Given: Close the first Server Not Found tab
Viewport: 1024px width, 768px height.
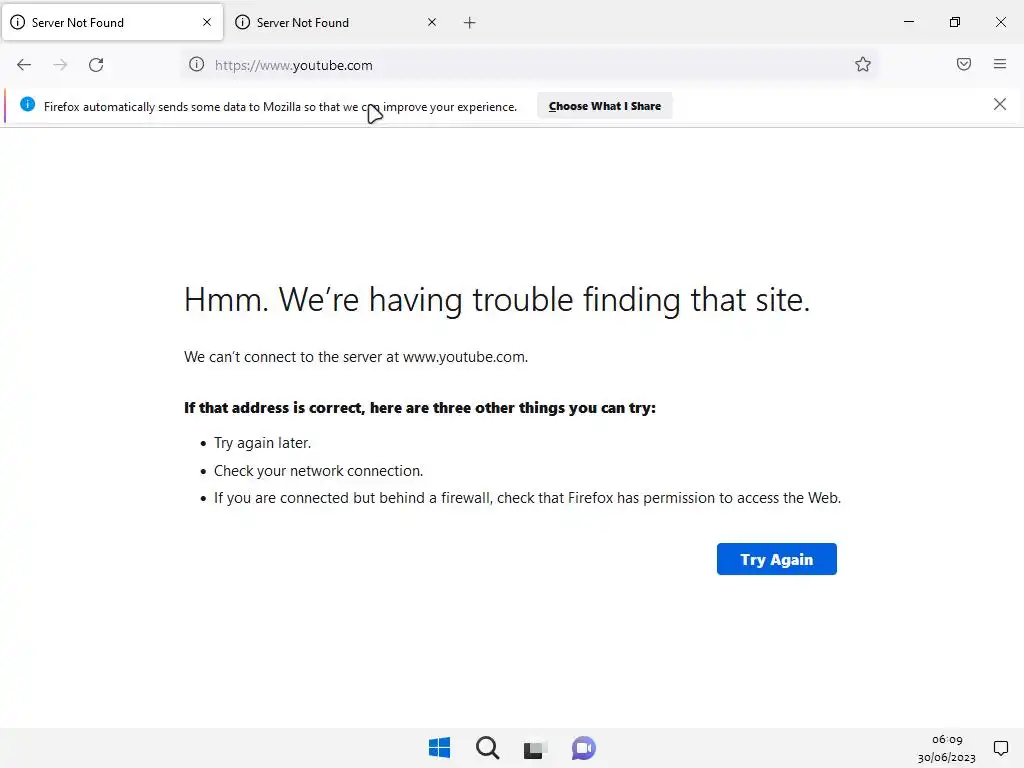Looking at the screenshot, I should click(207, 22).
